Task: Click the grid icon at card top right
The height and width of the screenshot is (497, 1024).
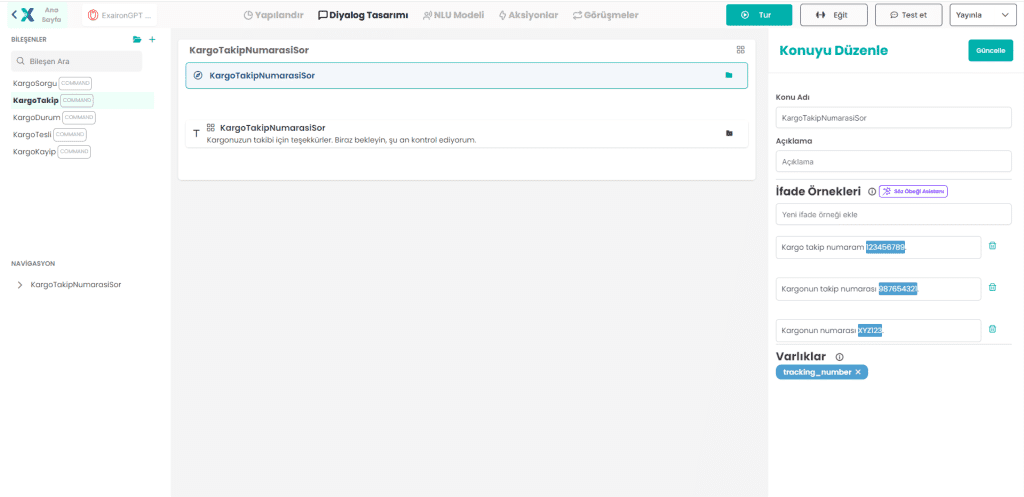Action: (741, 50)
